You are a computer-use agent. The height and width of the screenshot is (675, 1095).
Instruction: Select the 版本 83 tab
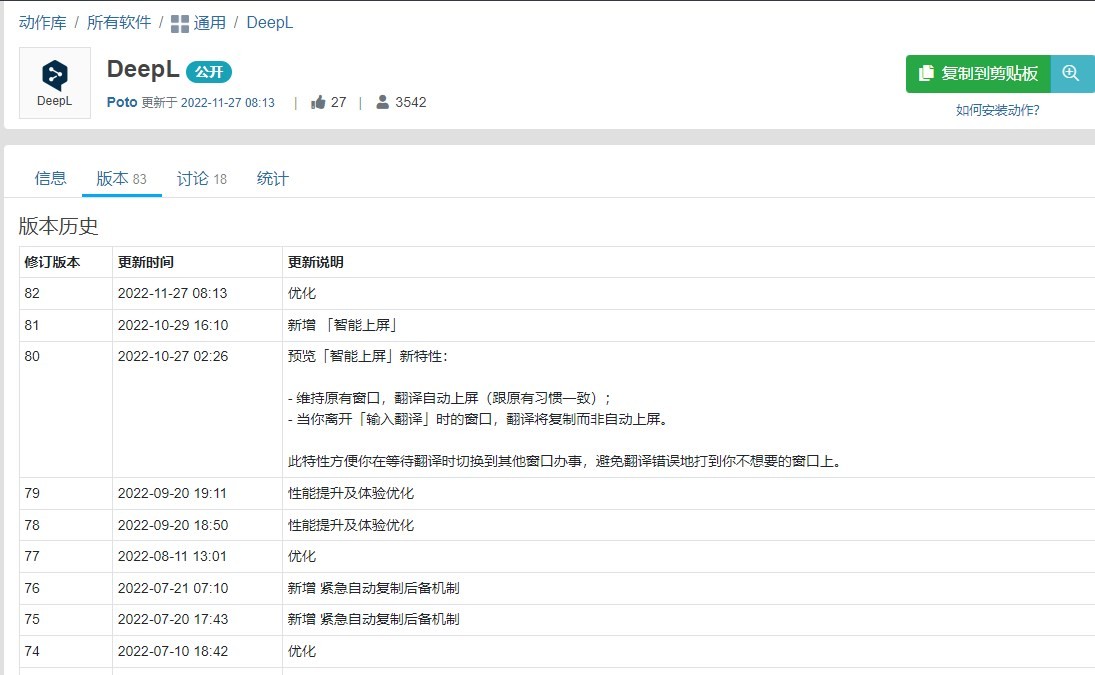pyautogui.click(x=121, y=177)
